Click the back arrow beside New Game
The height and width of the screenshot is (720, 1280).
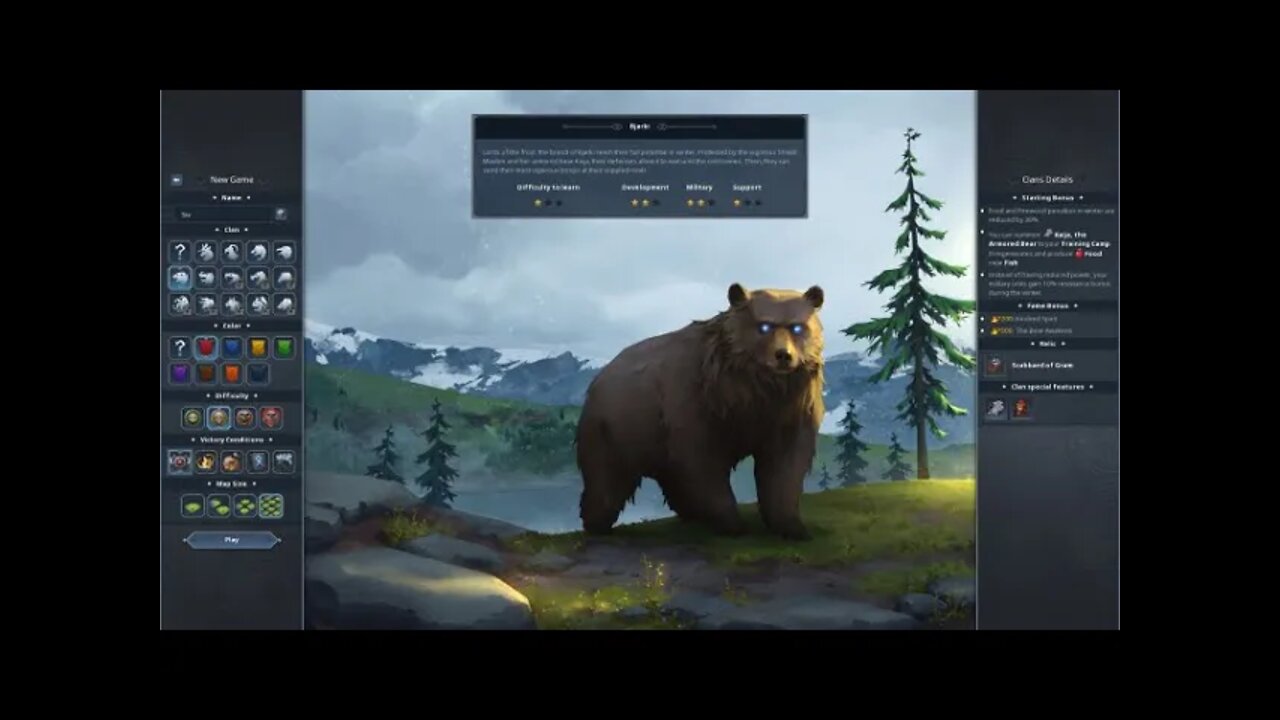(x=176, y=180)
